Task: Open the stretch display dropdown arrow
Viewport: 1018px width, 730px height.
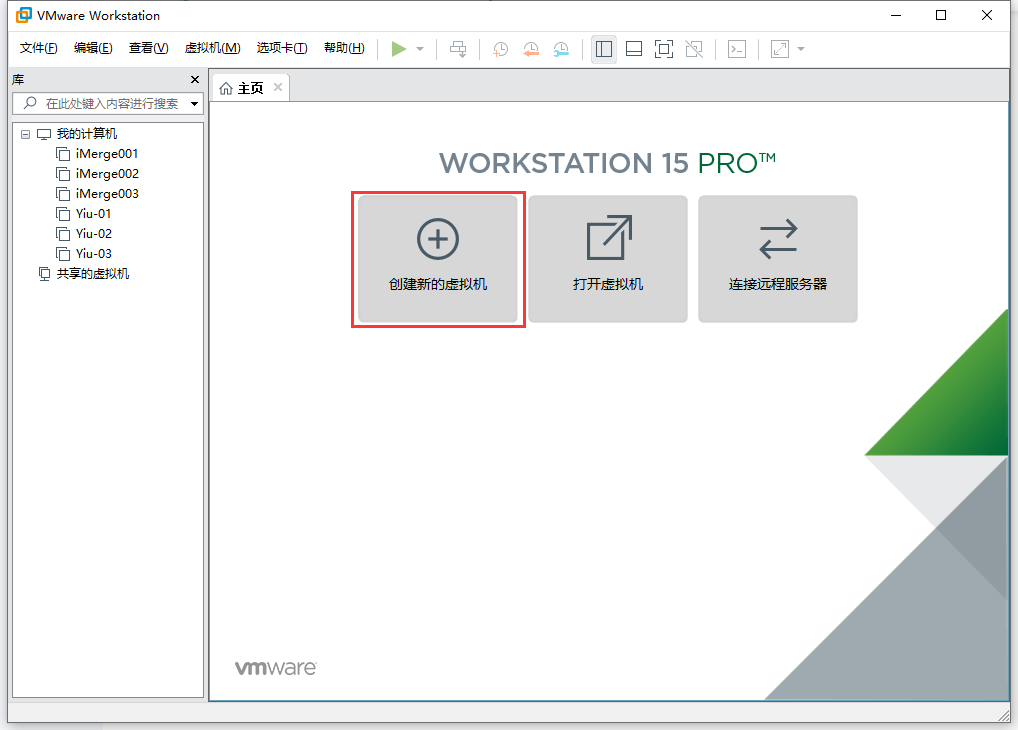Action: point(801,49)
